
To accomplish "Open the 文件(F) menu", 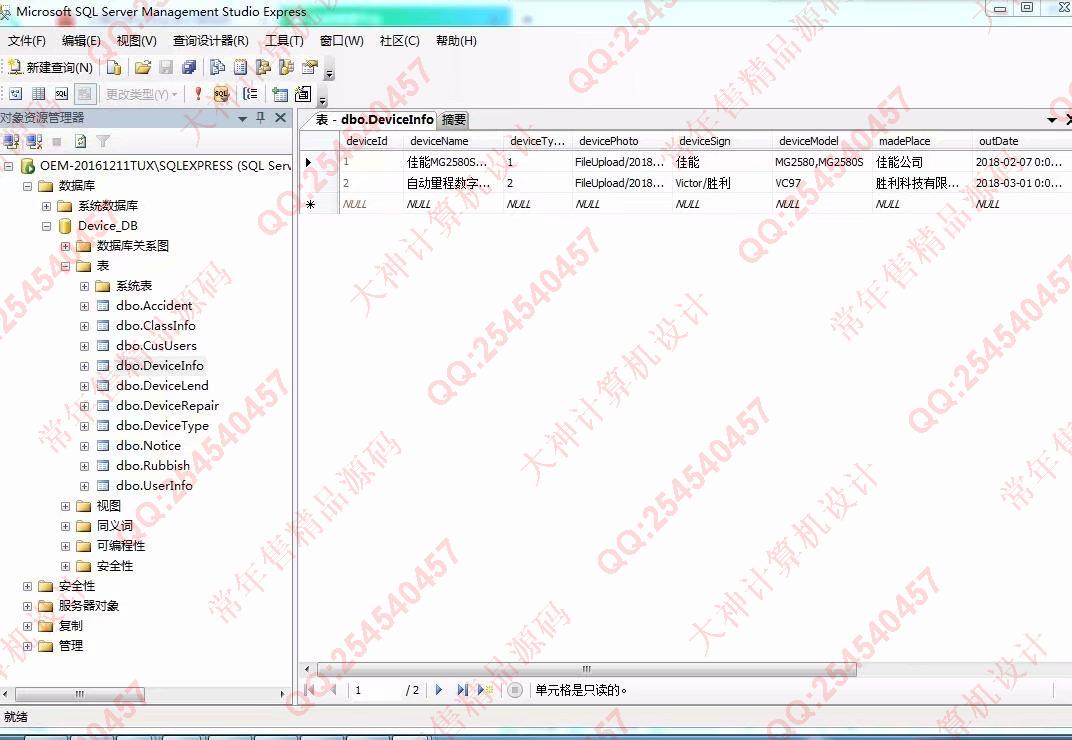I will coord(27,40).
